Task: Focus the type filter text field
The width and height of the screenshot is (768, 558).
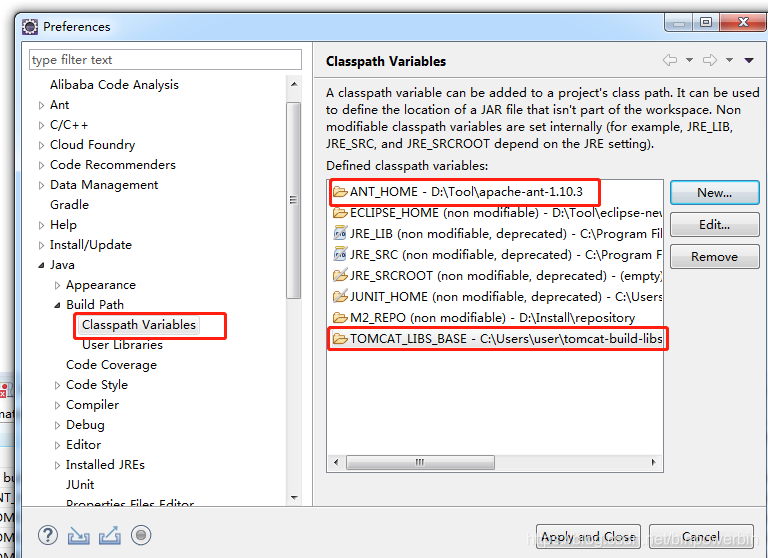Action: [x=165, y=60]
